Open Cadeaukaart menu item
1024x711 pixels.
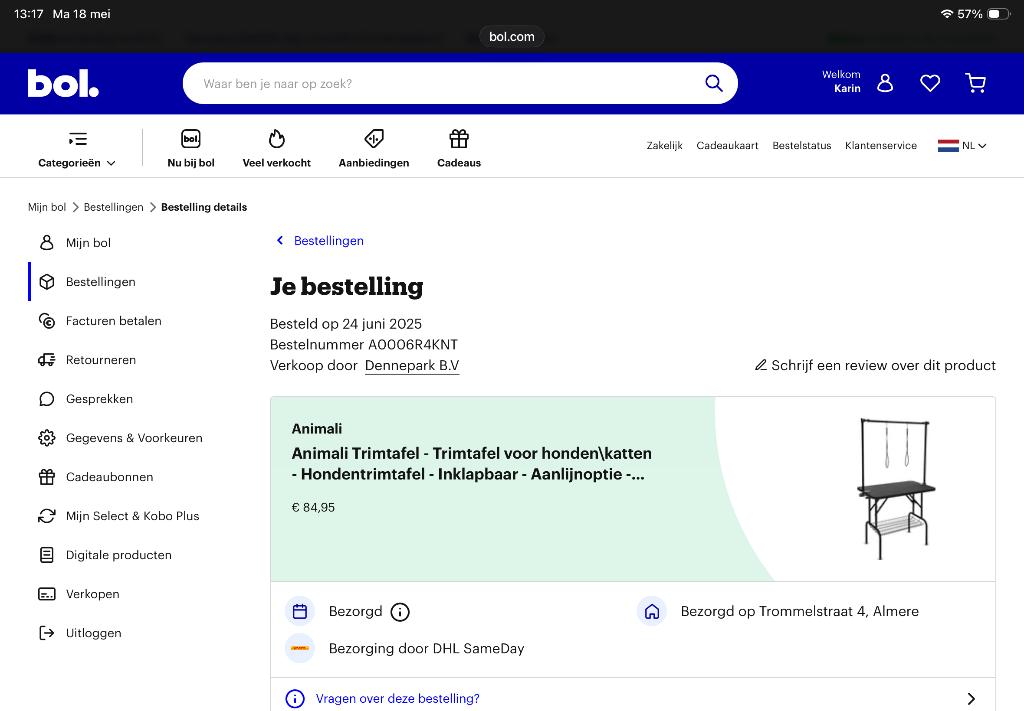tap(727, 146)
